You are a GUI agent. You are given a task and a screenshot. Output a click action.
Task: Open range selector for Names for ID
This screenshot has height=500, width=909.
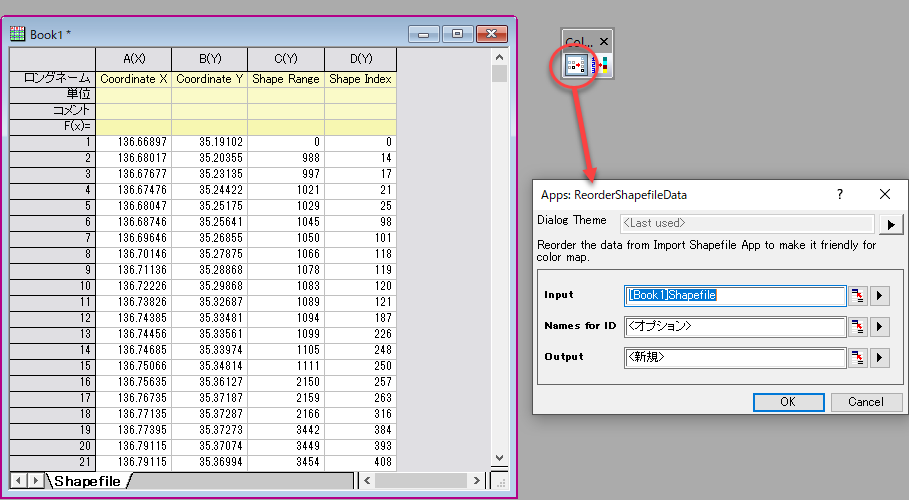(x=857, y=327)
